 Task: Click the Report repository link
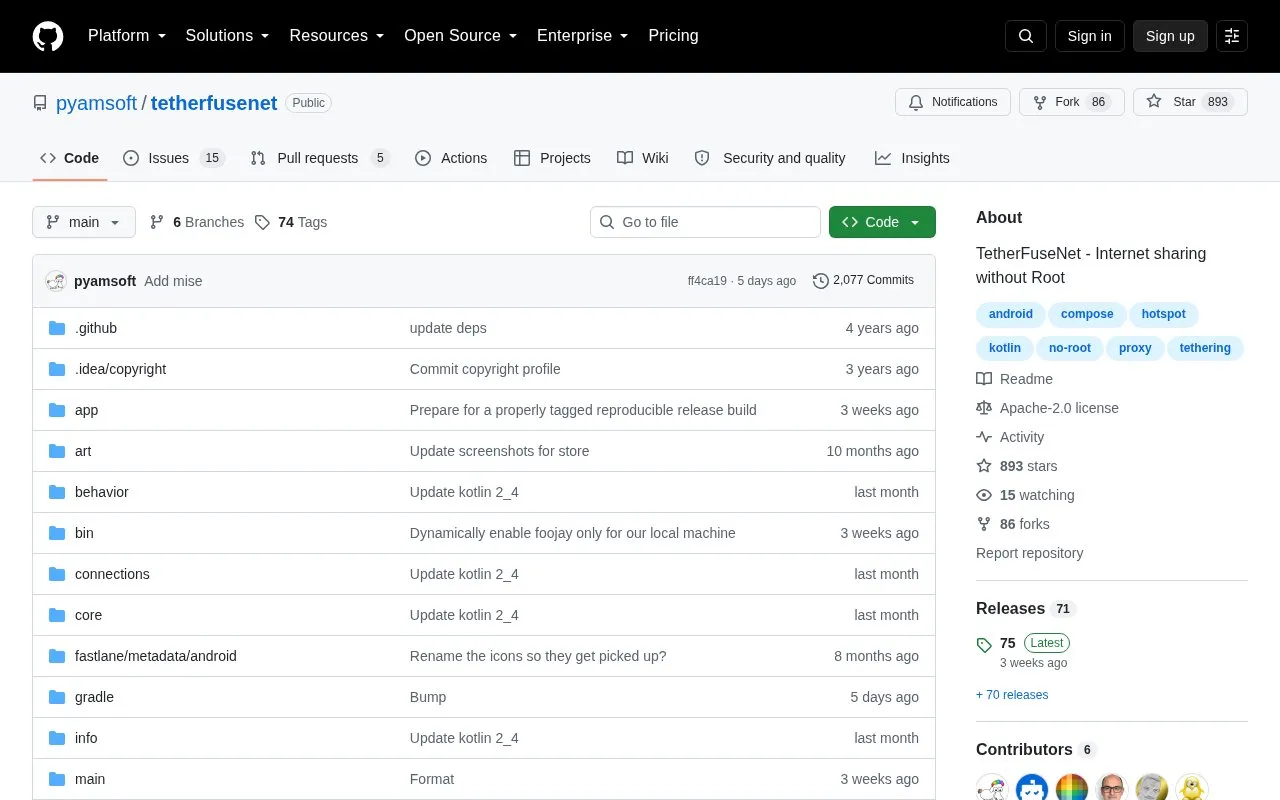coord(1029,553)
